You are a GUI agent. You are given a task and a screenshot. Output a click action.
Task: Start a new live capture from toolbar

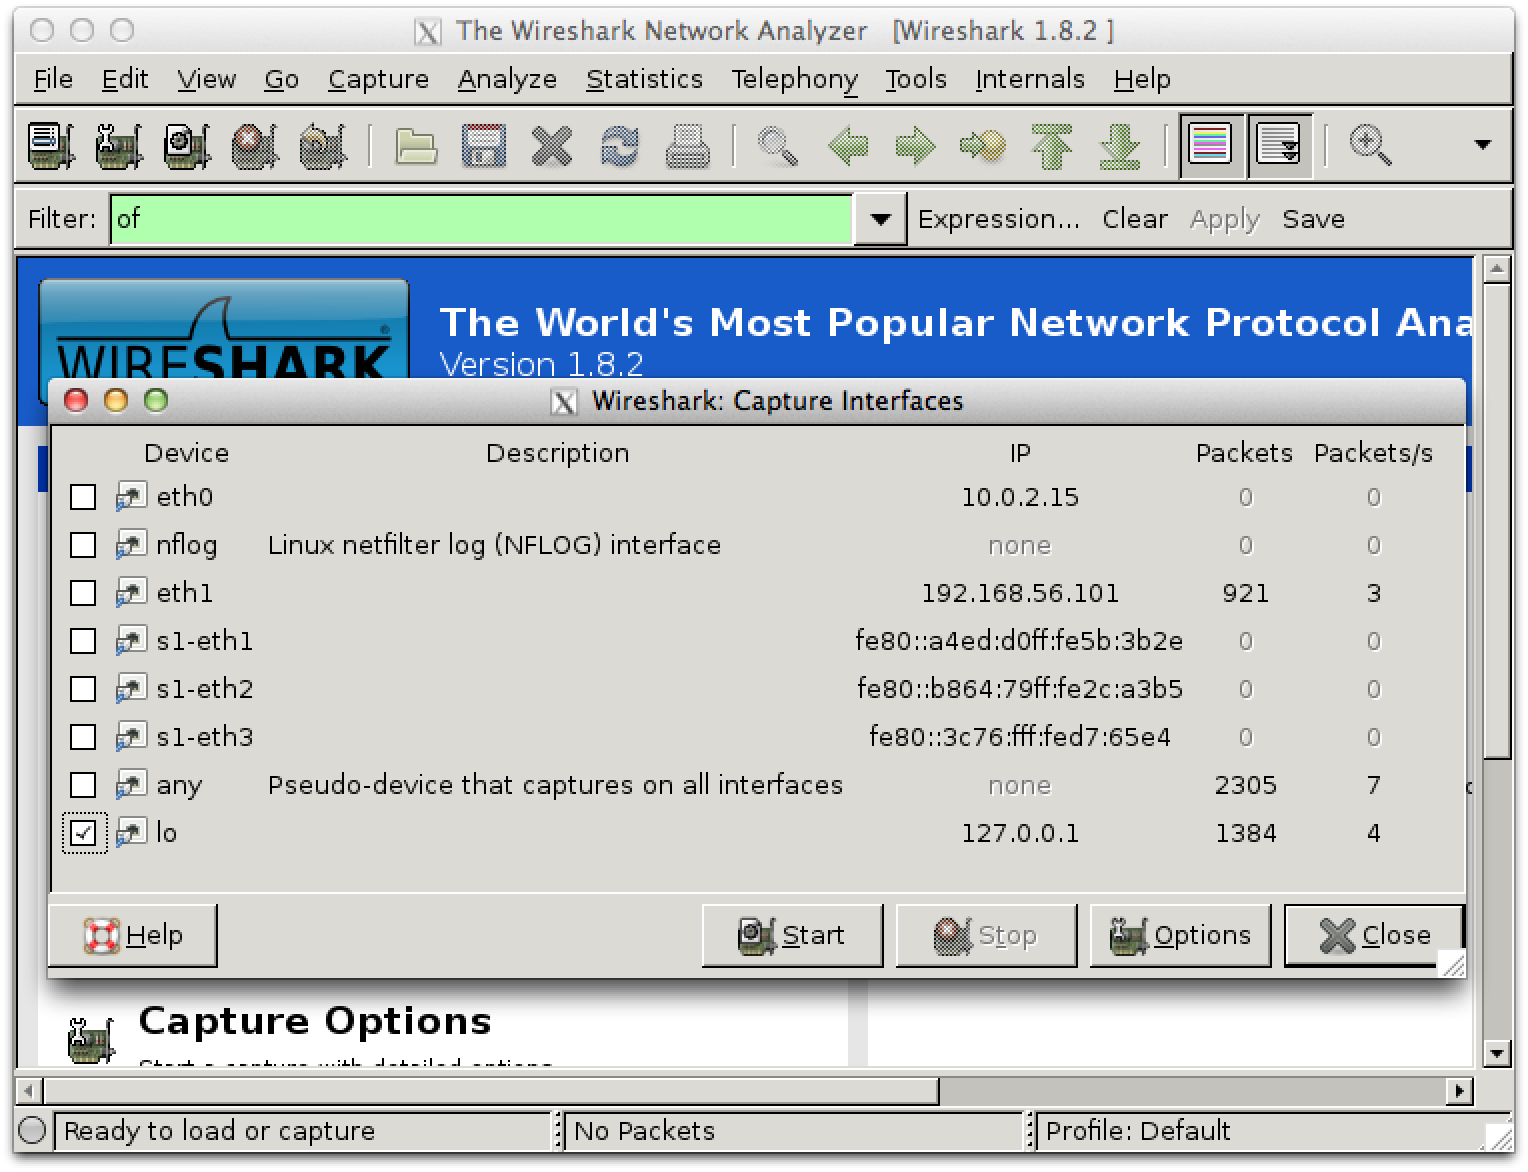pyautogui.click(x=187, y=146)
